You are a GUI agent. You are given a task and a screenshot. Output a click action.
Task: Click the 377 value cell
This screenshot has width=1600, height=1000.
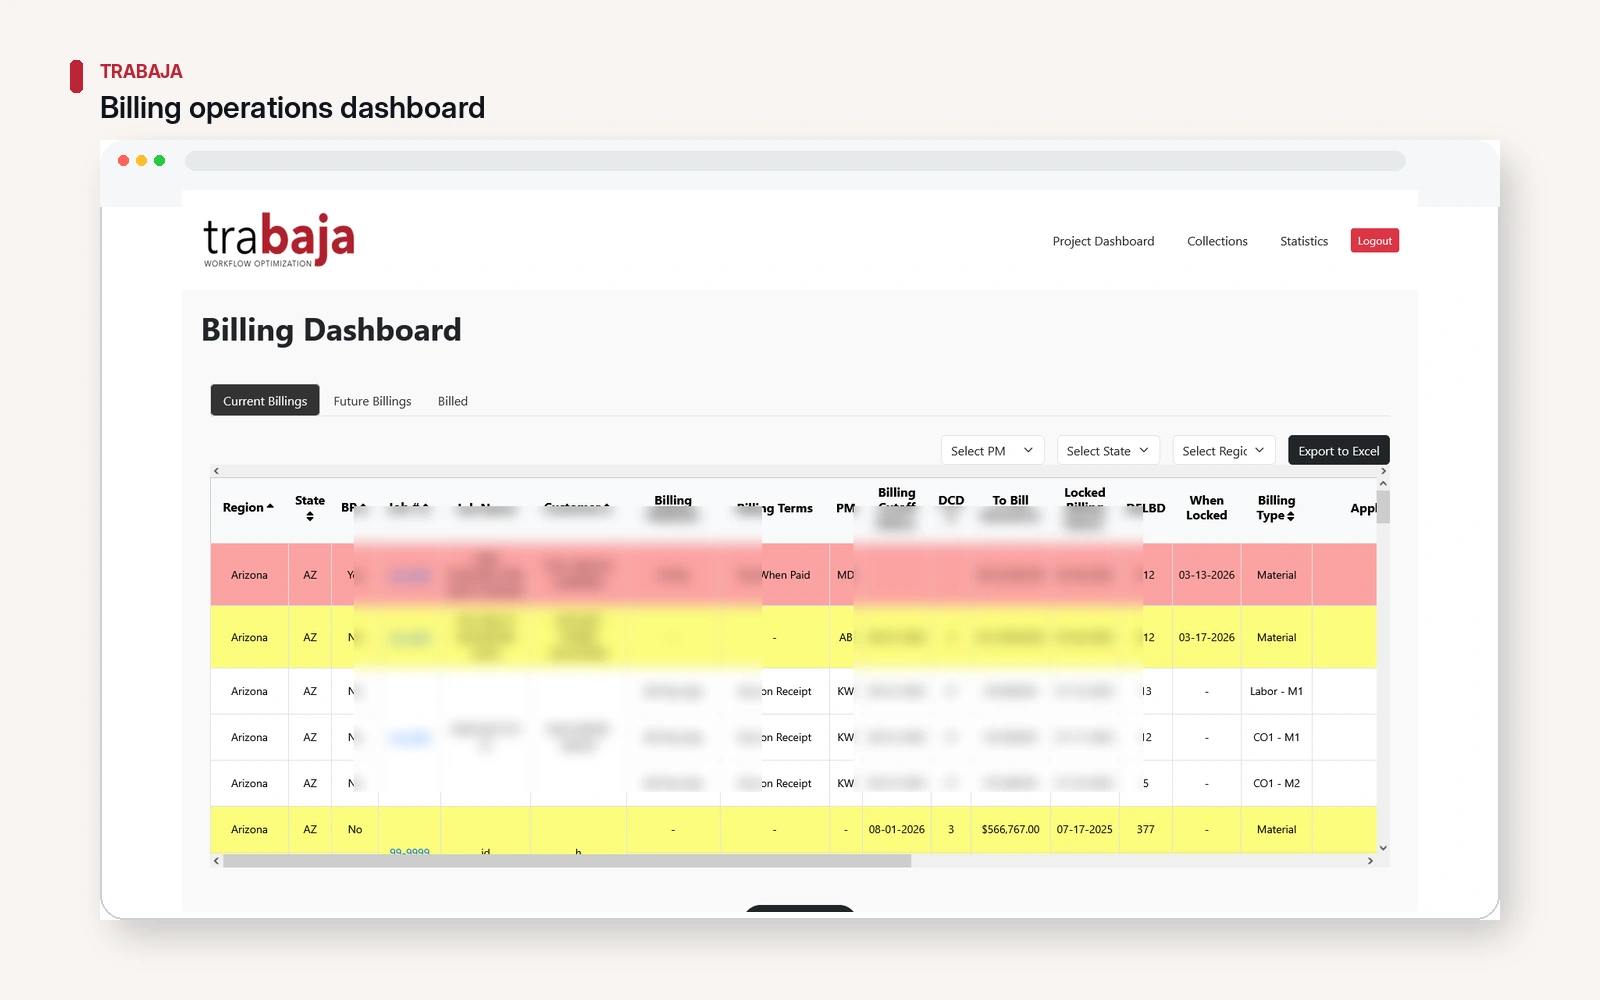1145,829
